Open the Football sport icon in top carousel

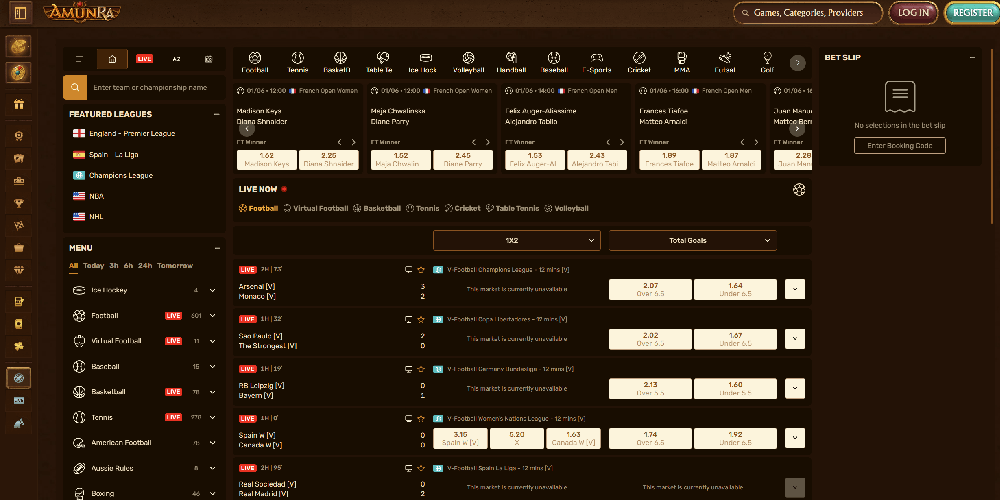254,62
